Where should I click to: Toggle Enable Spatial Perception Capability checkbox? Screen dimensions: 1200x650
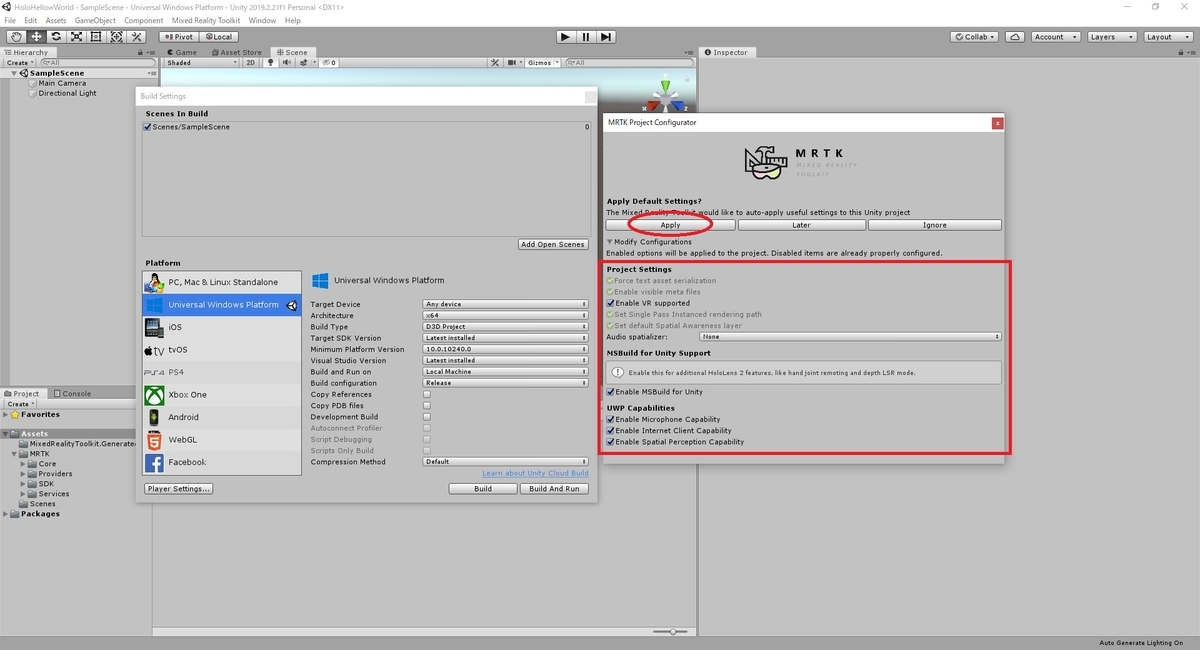[x=611, y=442]
